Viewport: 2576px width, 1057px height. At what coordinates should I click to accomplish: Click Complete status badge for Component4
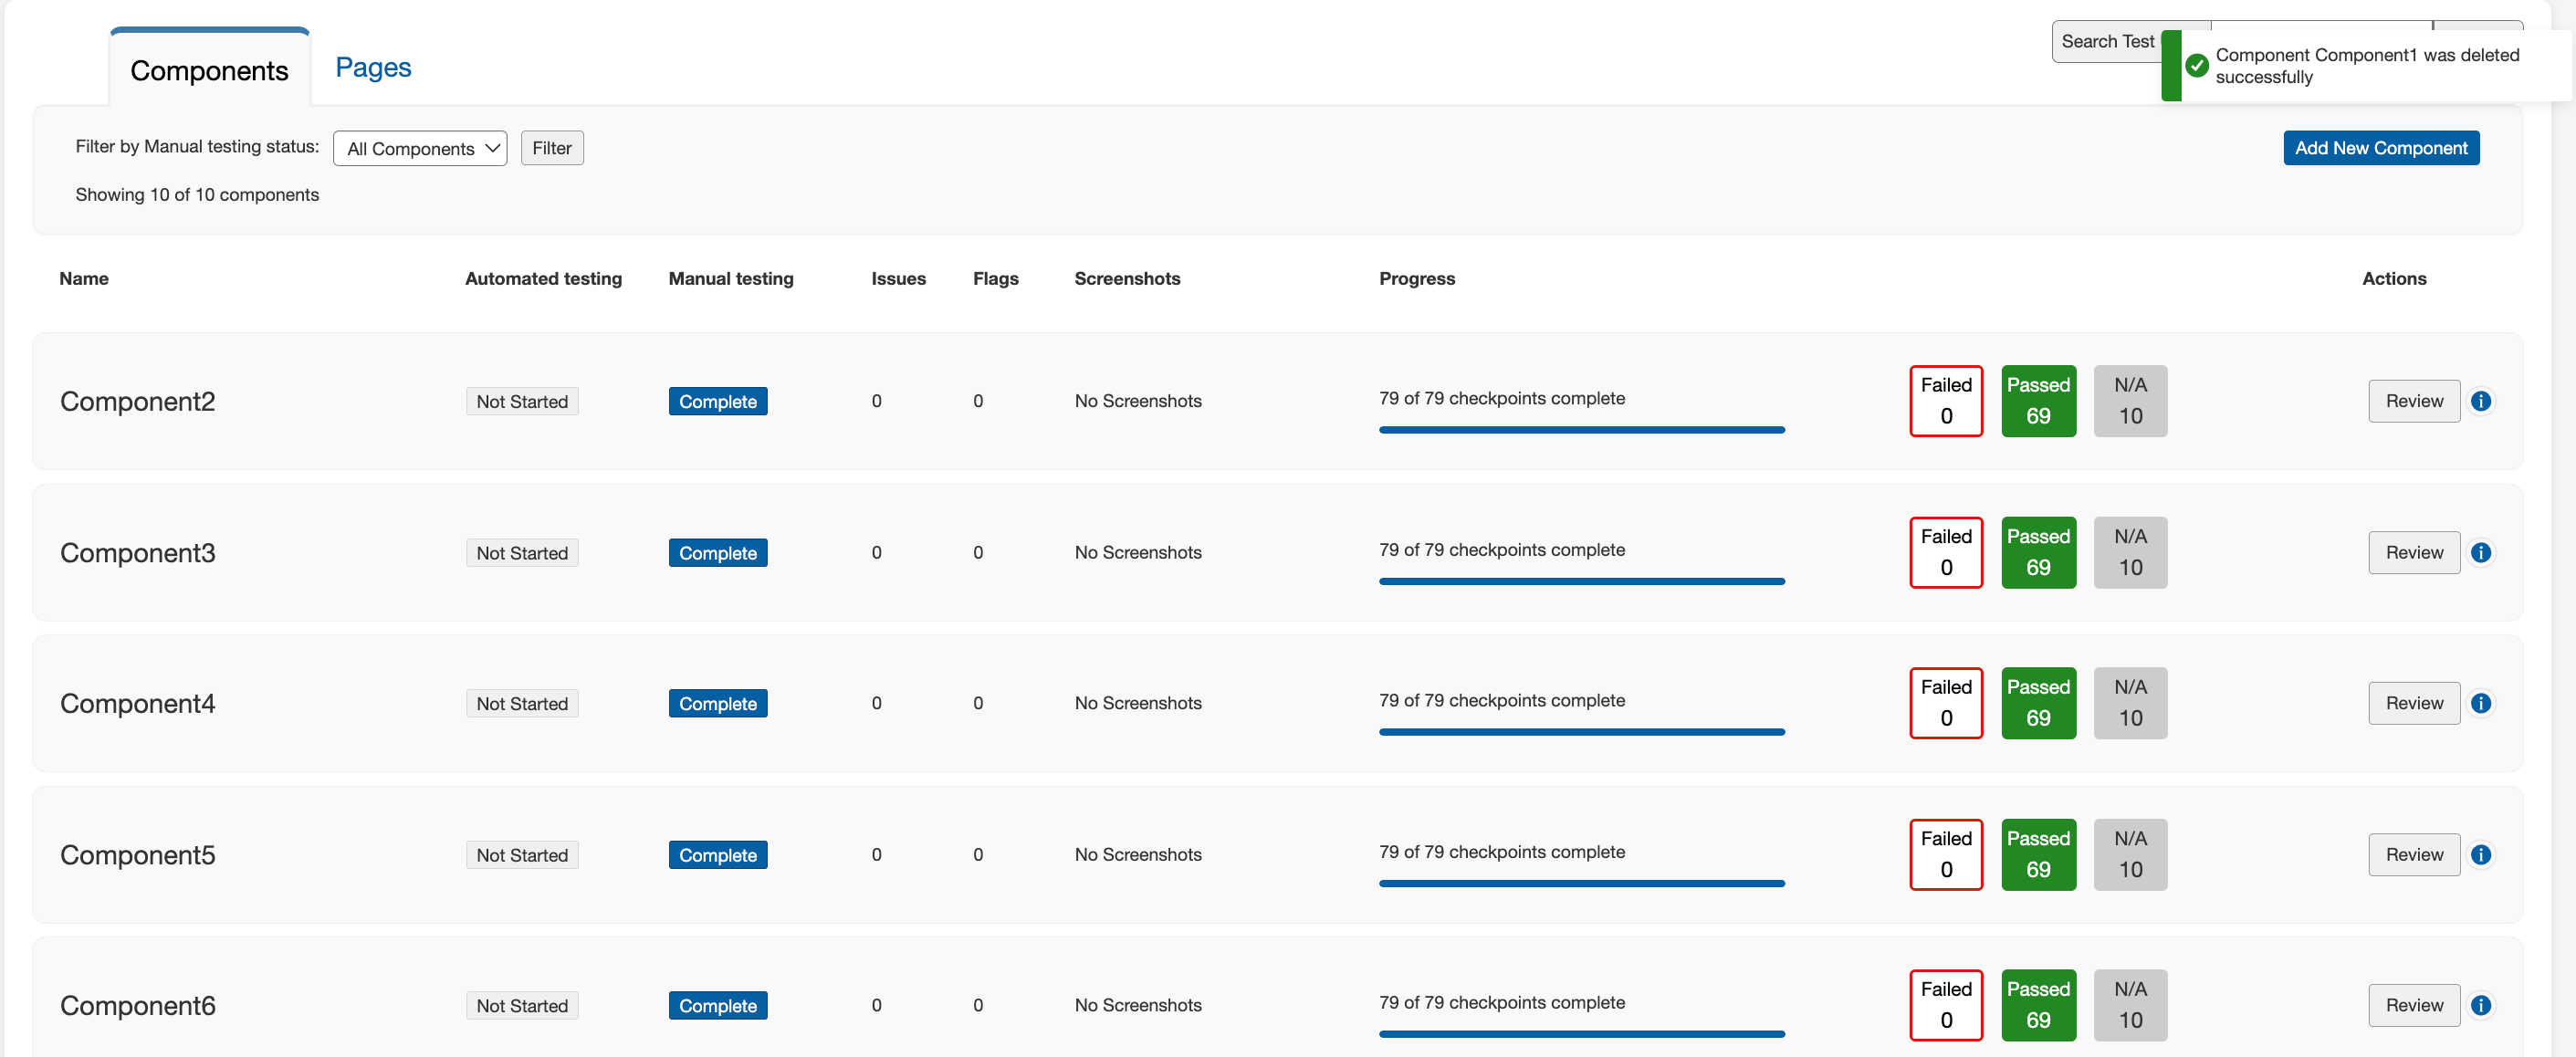click(x=717, y=703)
